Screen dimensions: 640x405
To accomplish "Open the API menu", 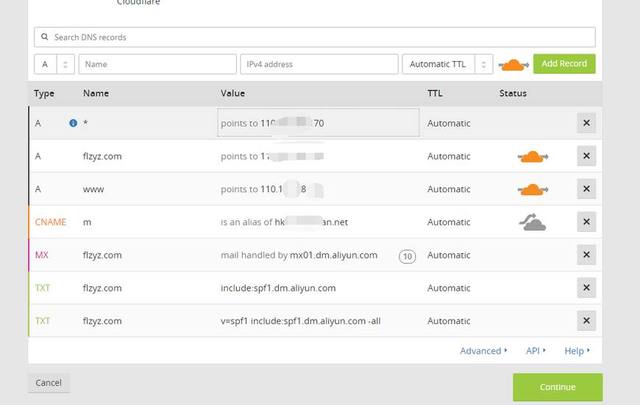I will 535,351.
